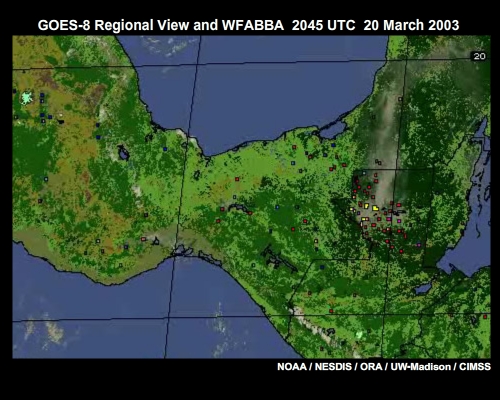Click the cyan cloud marker in the upper-left land area
This screenshot has height=400, width=500.
coord(27,98)
